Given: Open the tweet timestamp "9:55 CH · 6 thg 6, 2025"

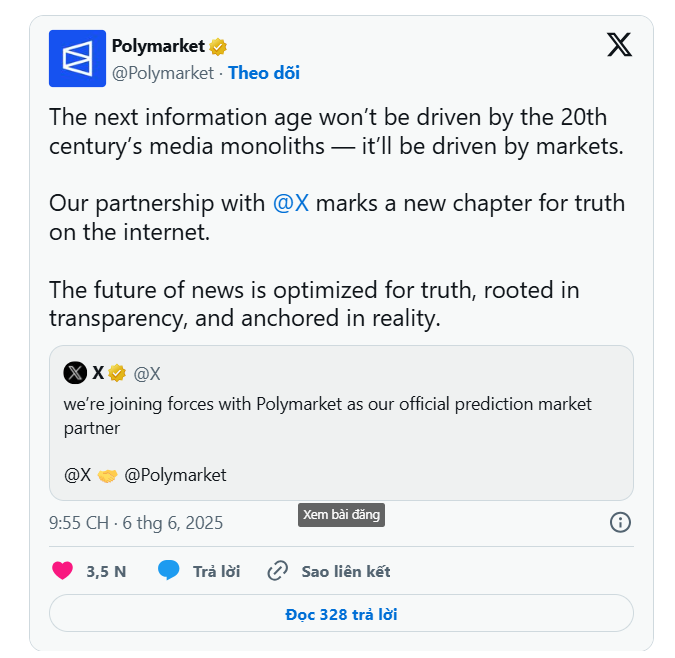Looking at the screenshot, I should [x=136, y=523].
